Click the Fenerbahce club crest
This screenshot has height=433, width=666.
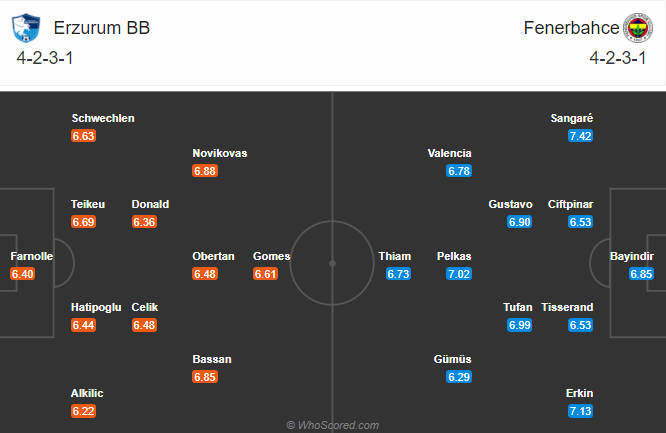636,28
